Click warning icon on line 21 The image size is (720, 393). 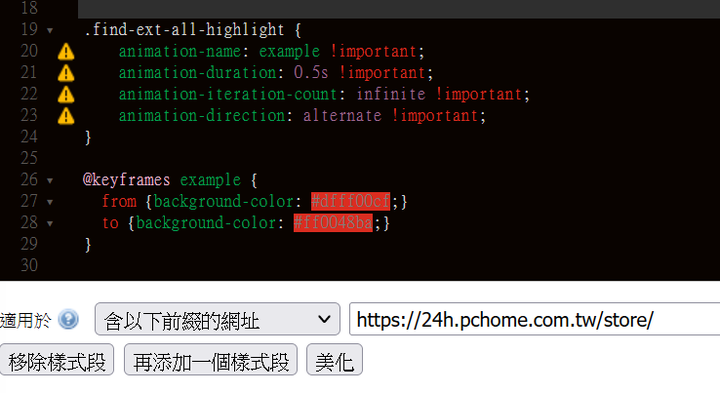point(66,73)
